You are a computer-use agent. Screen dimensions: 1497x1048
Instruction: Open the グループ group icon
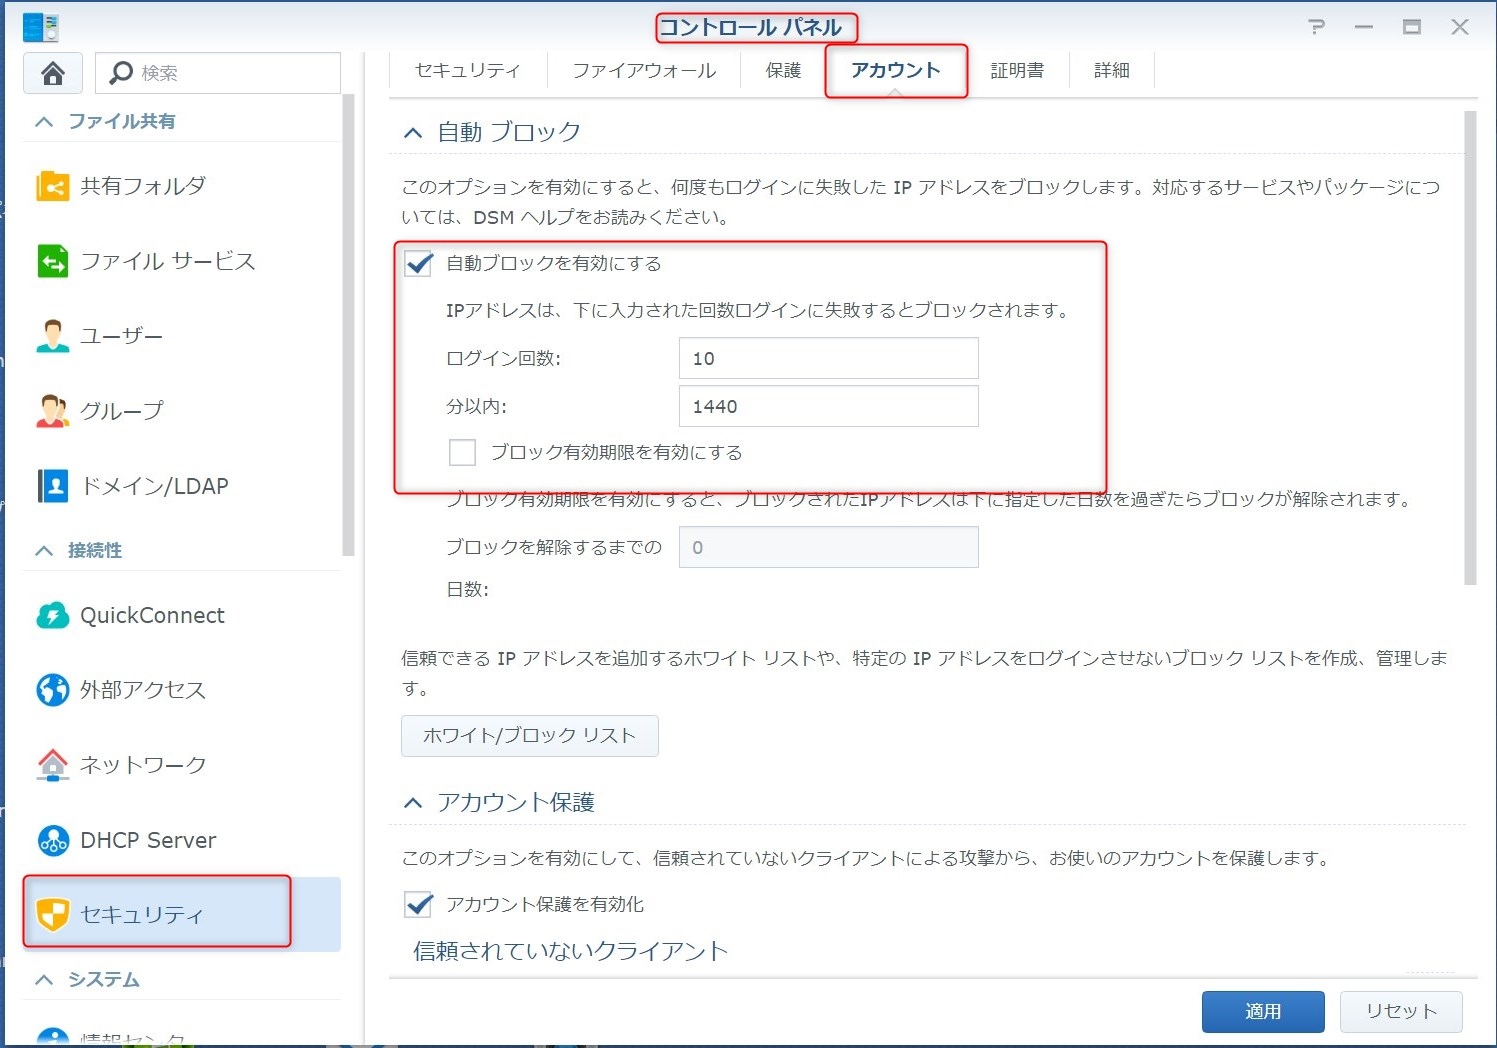(52, 411)
